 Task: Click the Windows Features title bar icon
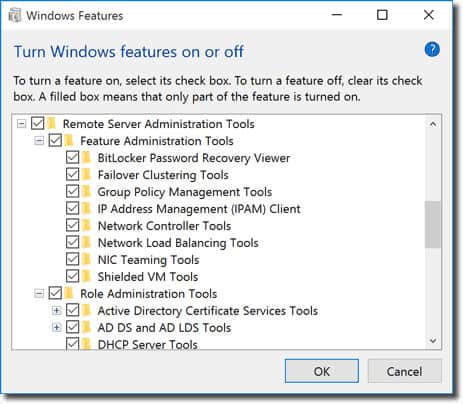[15, 16]
